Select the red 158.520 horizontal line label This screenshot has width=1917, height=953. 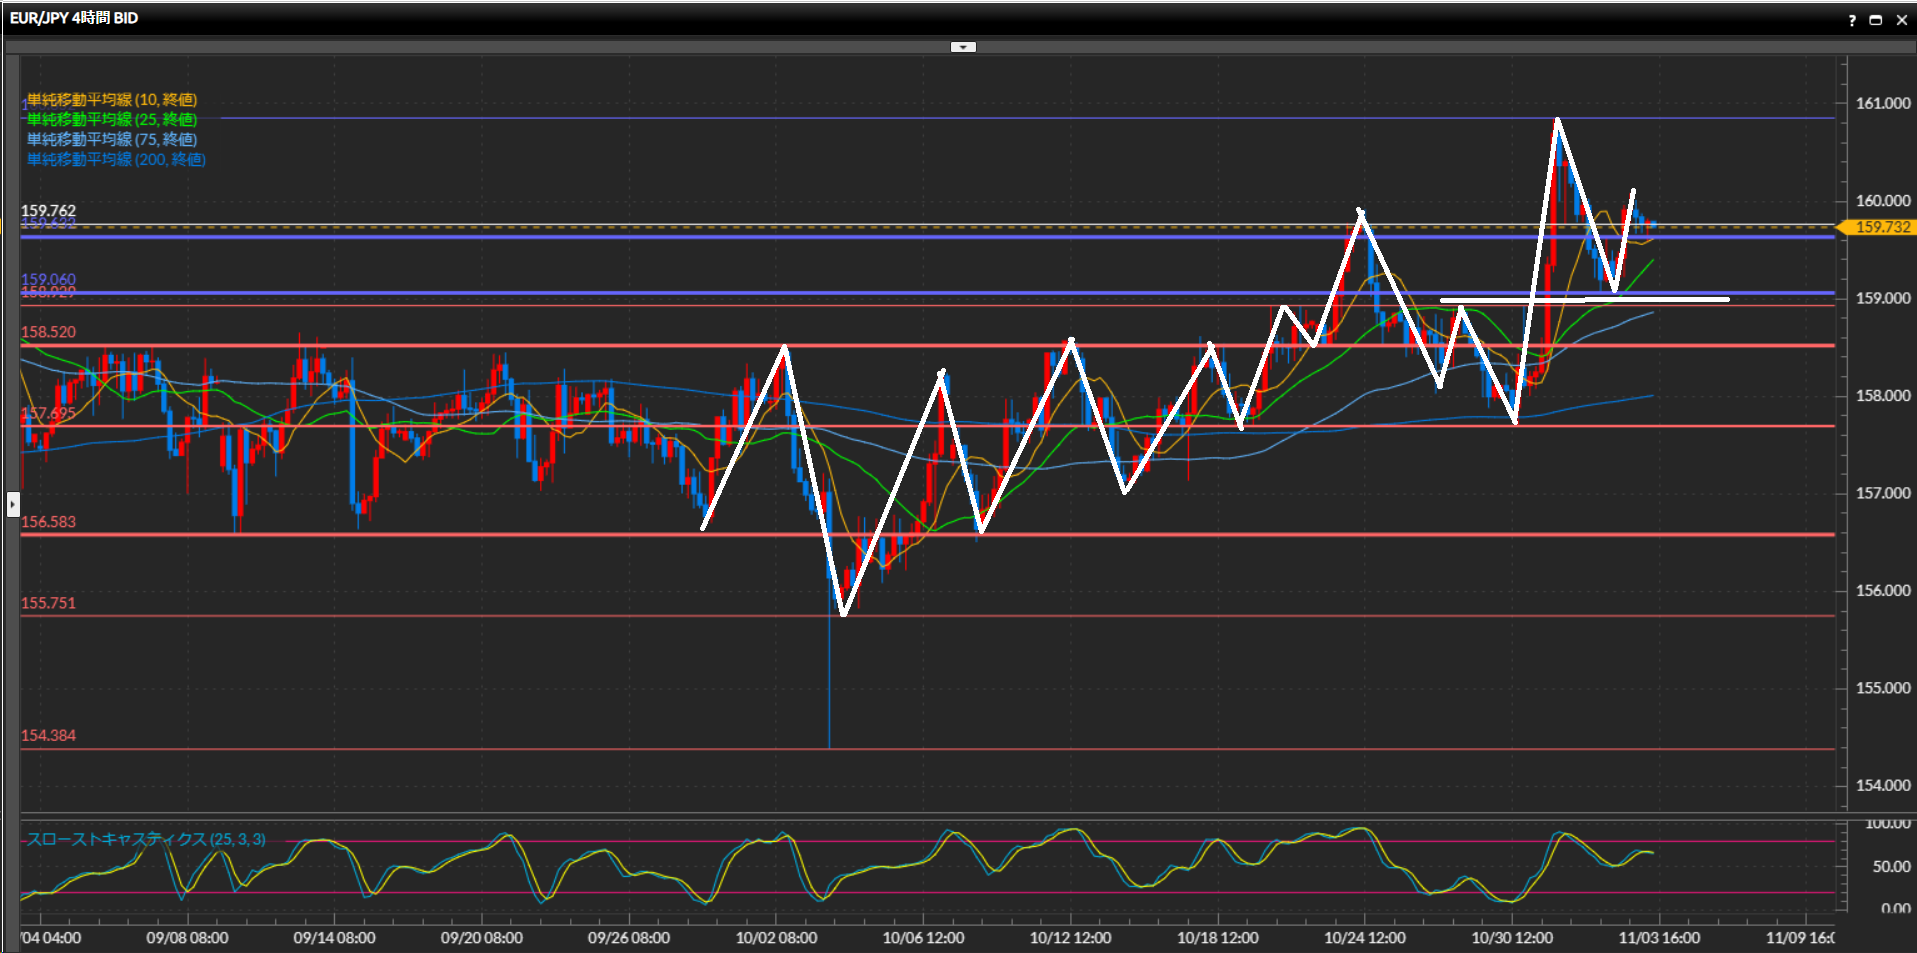[x=48, y=332]
